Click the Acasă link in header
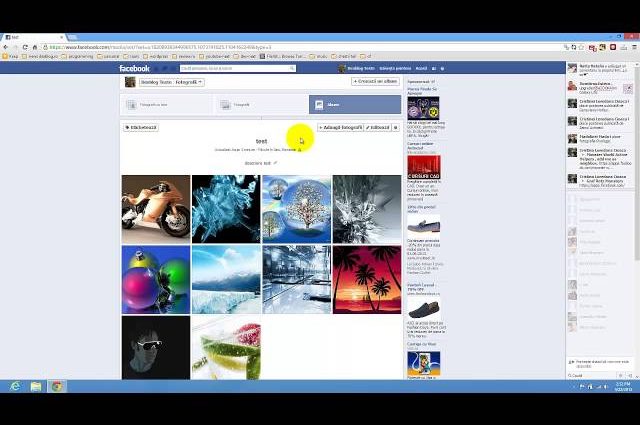640x425 pixels. 421,69
